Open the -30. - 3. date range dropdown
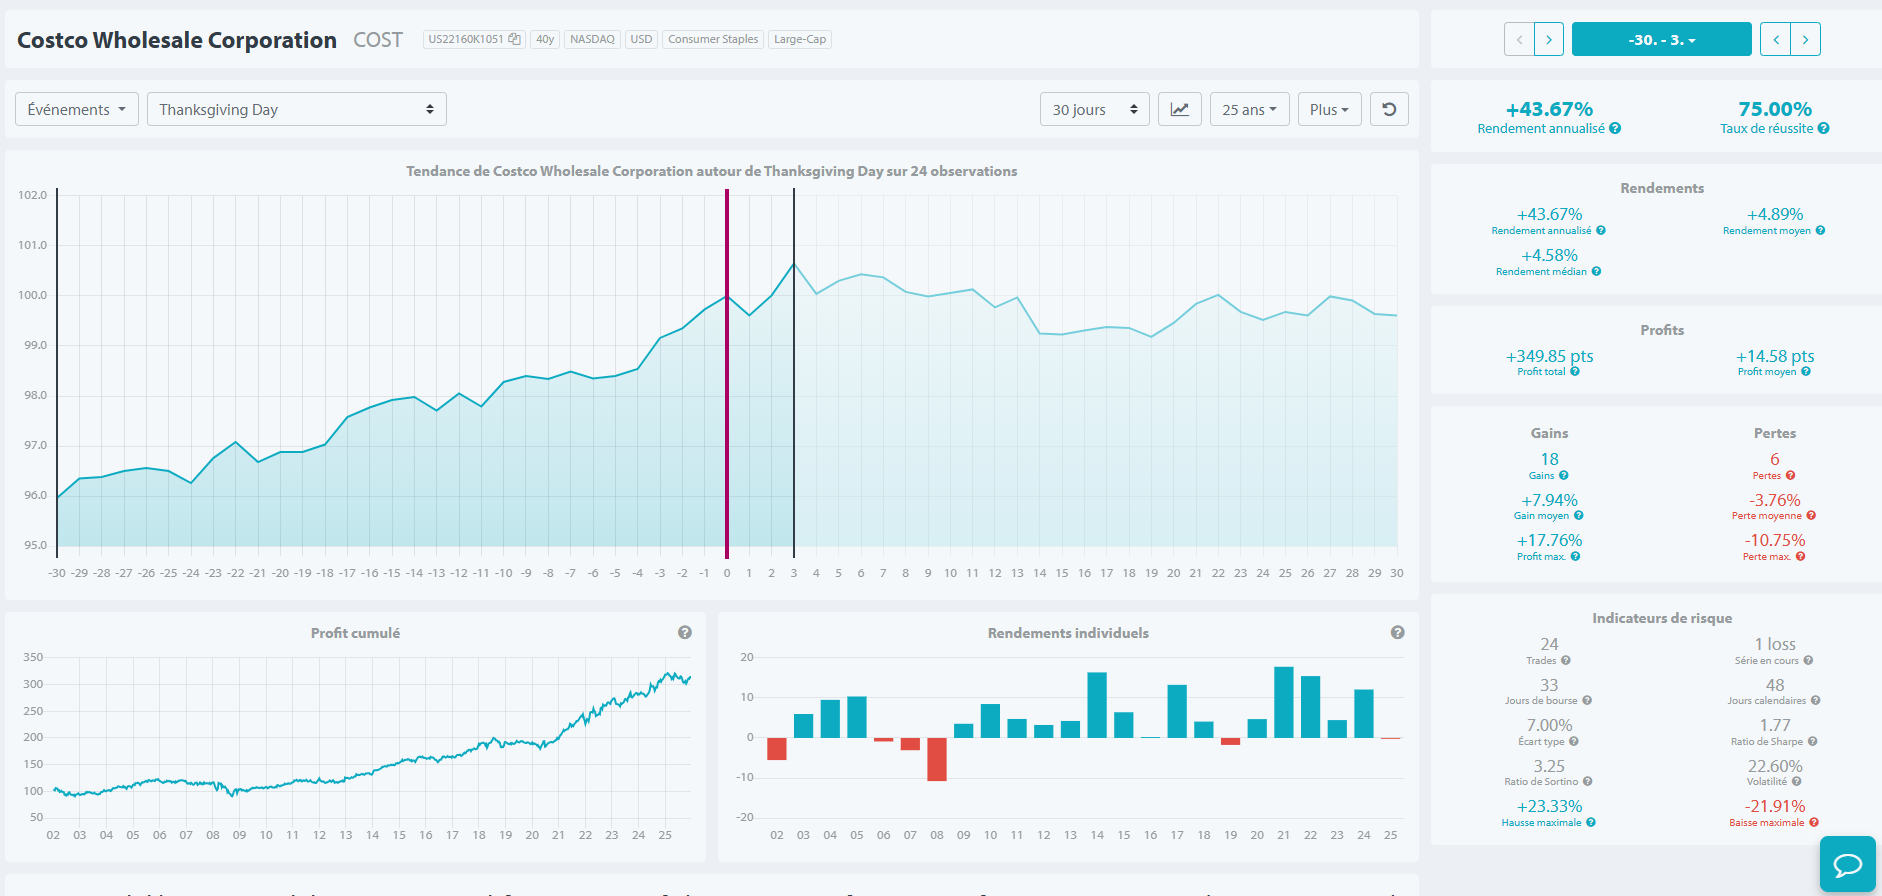Viewport: 1882px width, 896px height. [1662, 39]
